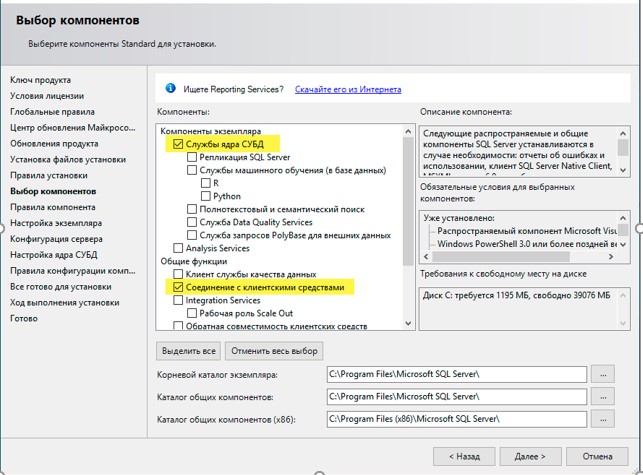
Task: Select the 'Готово' step
Action: (x=24, y=318)
